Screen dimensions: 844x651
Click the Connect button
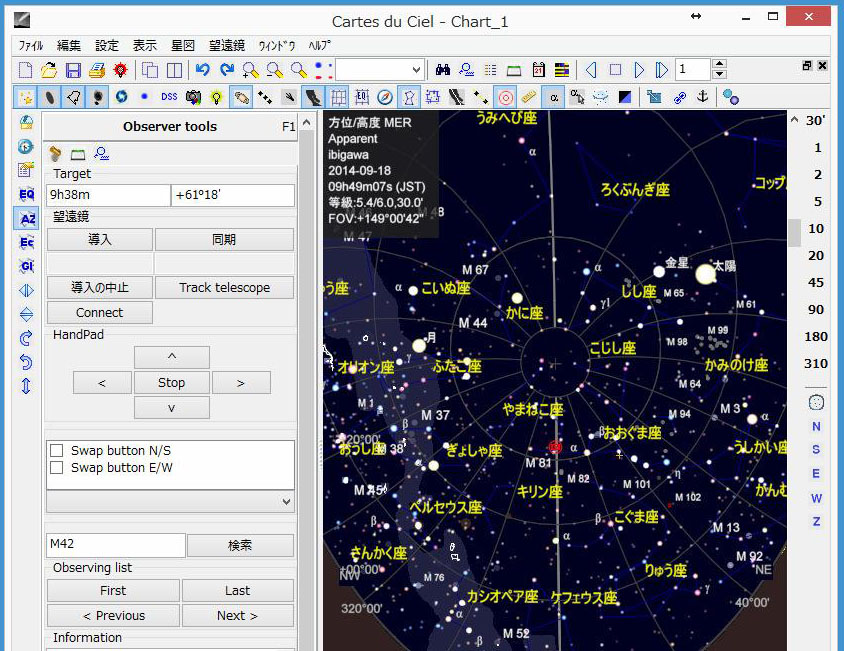tap(100, 312)
